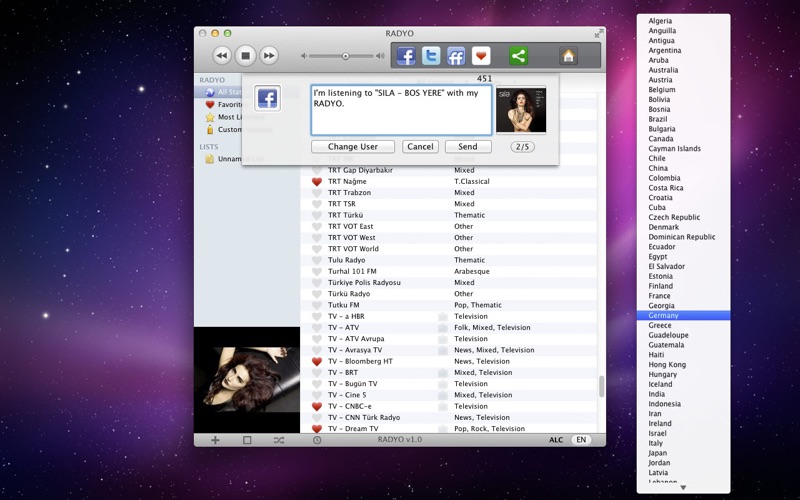Viewport: 800px width, 500px height.
Task: Skip to the previous station with rewind button
Action: click(222, 56)
